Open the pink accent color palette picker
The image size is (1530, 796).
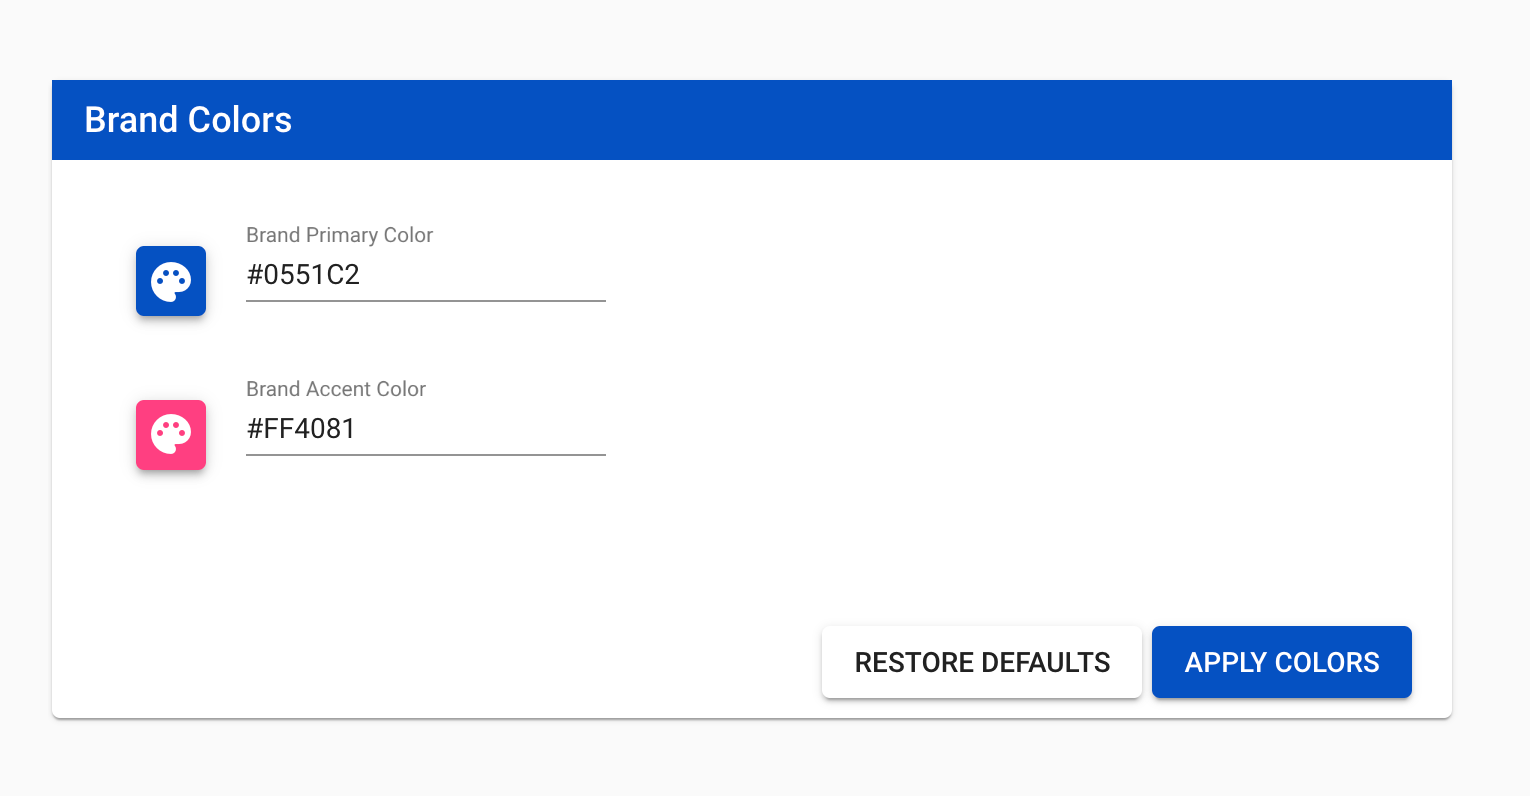coord(171,435)
